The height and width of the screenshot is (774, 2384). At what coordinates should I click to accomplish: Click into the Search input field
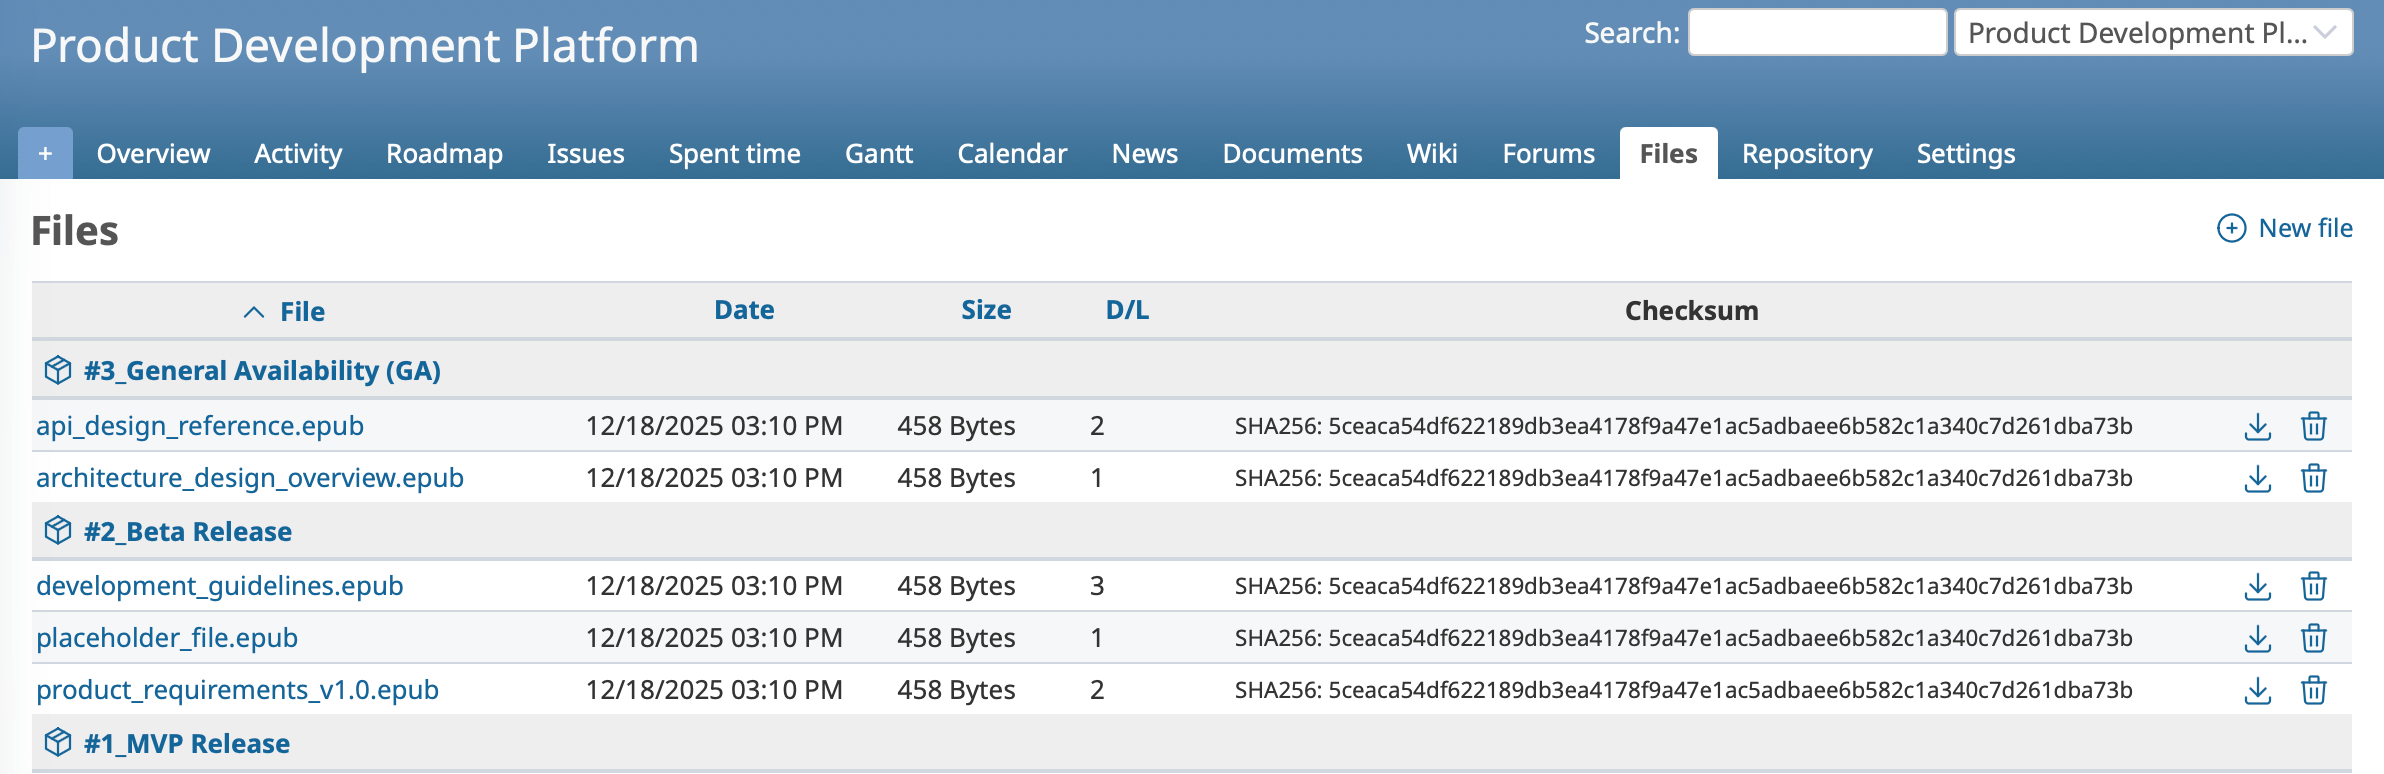pos(1818,33)
